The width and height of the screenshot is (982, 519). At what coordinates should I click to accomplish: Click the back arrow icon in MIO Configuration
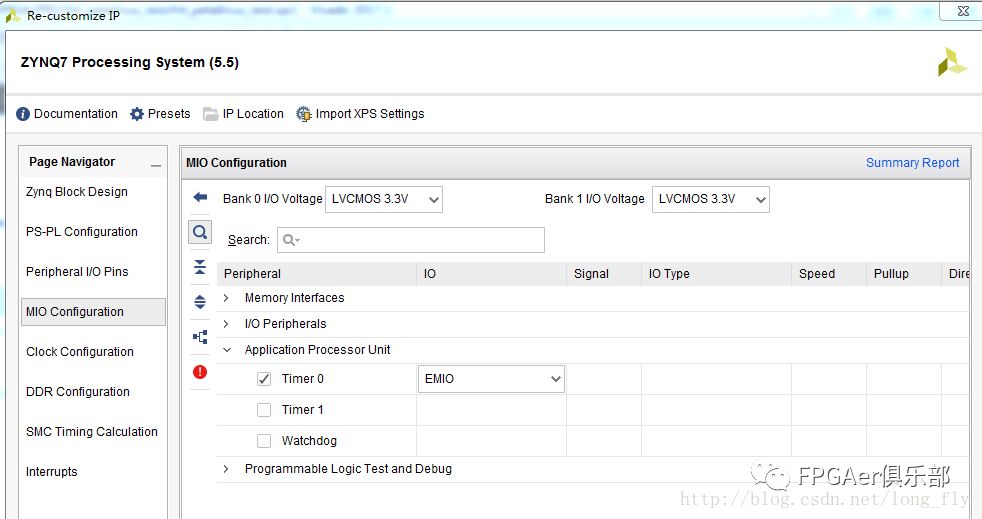tap(200, 198)
